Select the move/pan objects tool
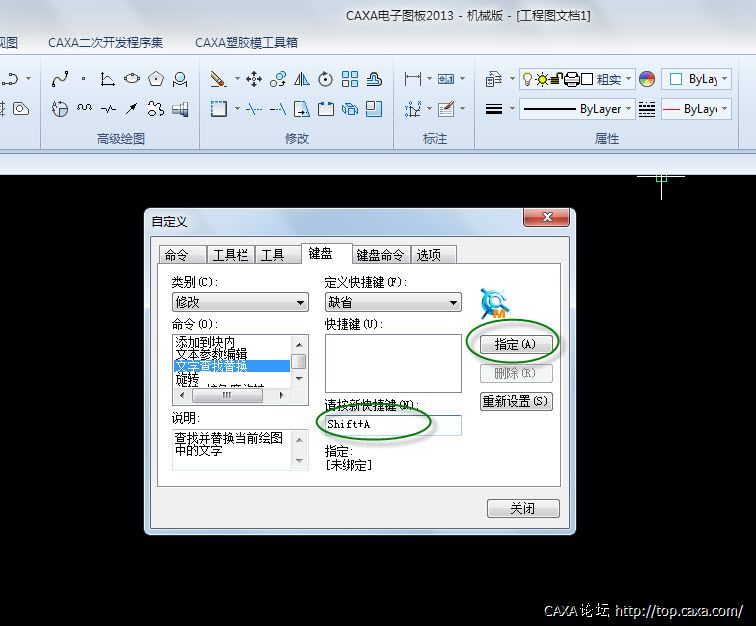Screen dimensions: 756x626 [x=254, y=79]
